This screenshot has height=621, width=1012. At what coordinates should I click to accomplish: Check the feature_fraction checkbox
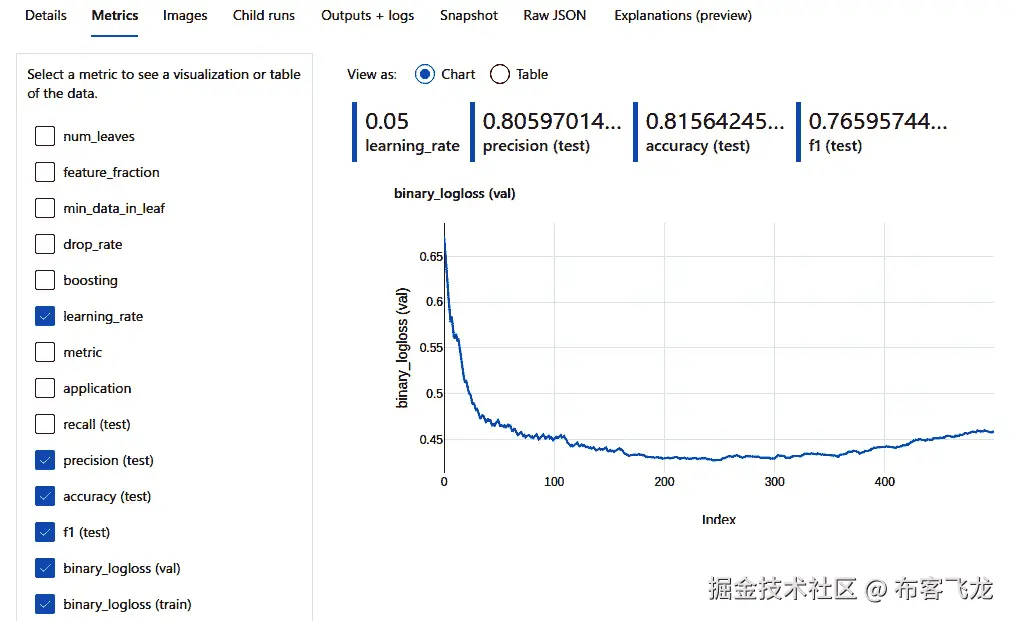(x=44, y=172)
